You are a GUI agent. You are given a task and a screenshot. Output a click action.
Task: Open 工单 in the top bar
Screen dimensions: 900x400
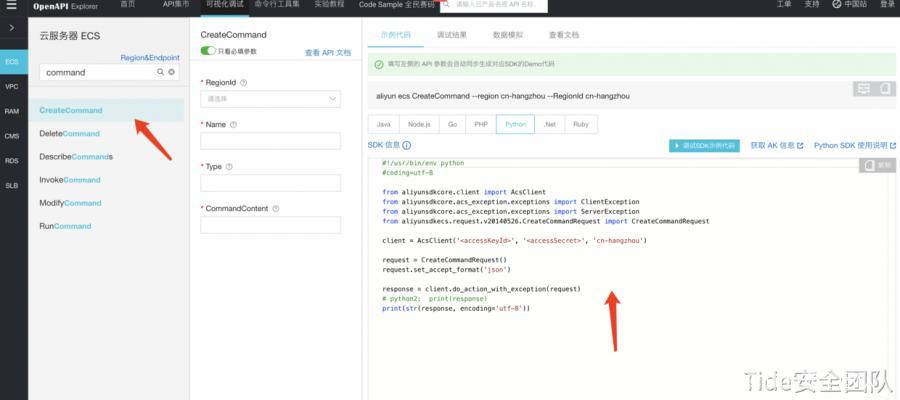click(783, 5)
